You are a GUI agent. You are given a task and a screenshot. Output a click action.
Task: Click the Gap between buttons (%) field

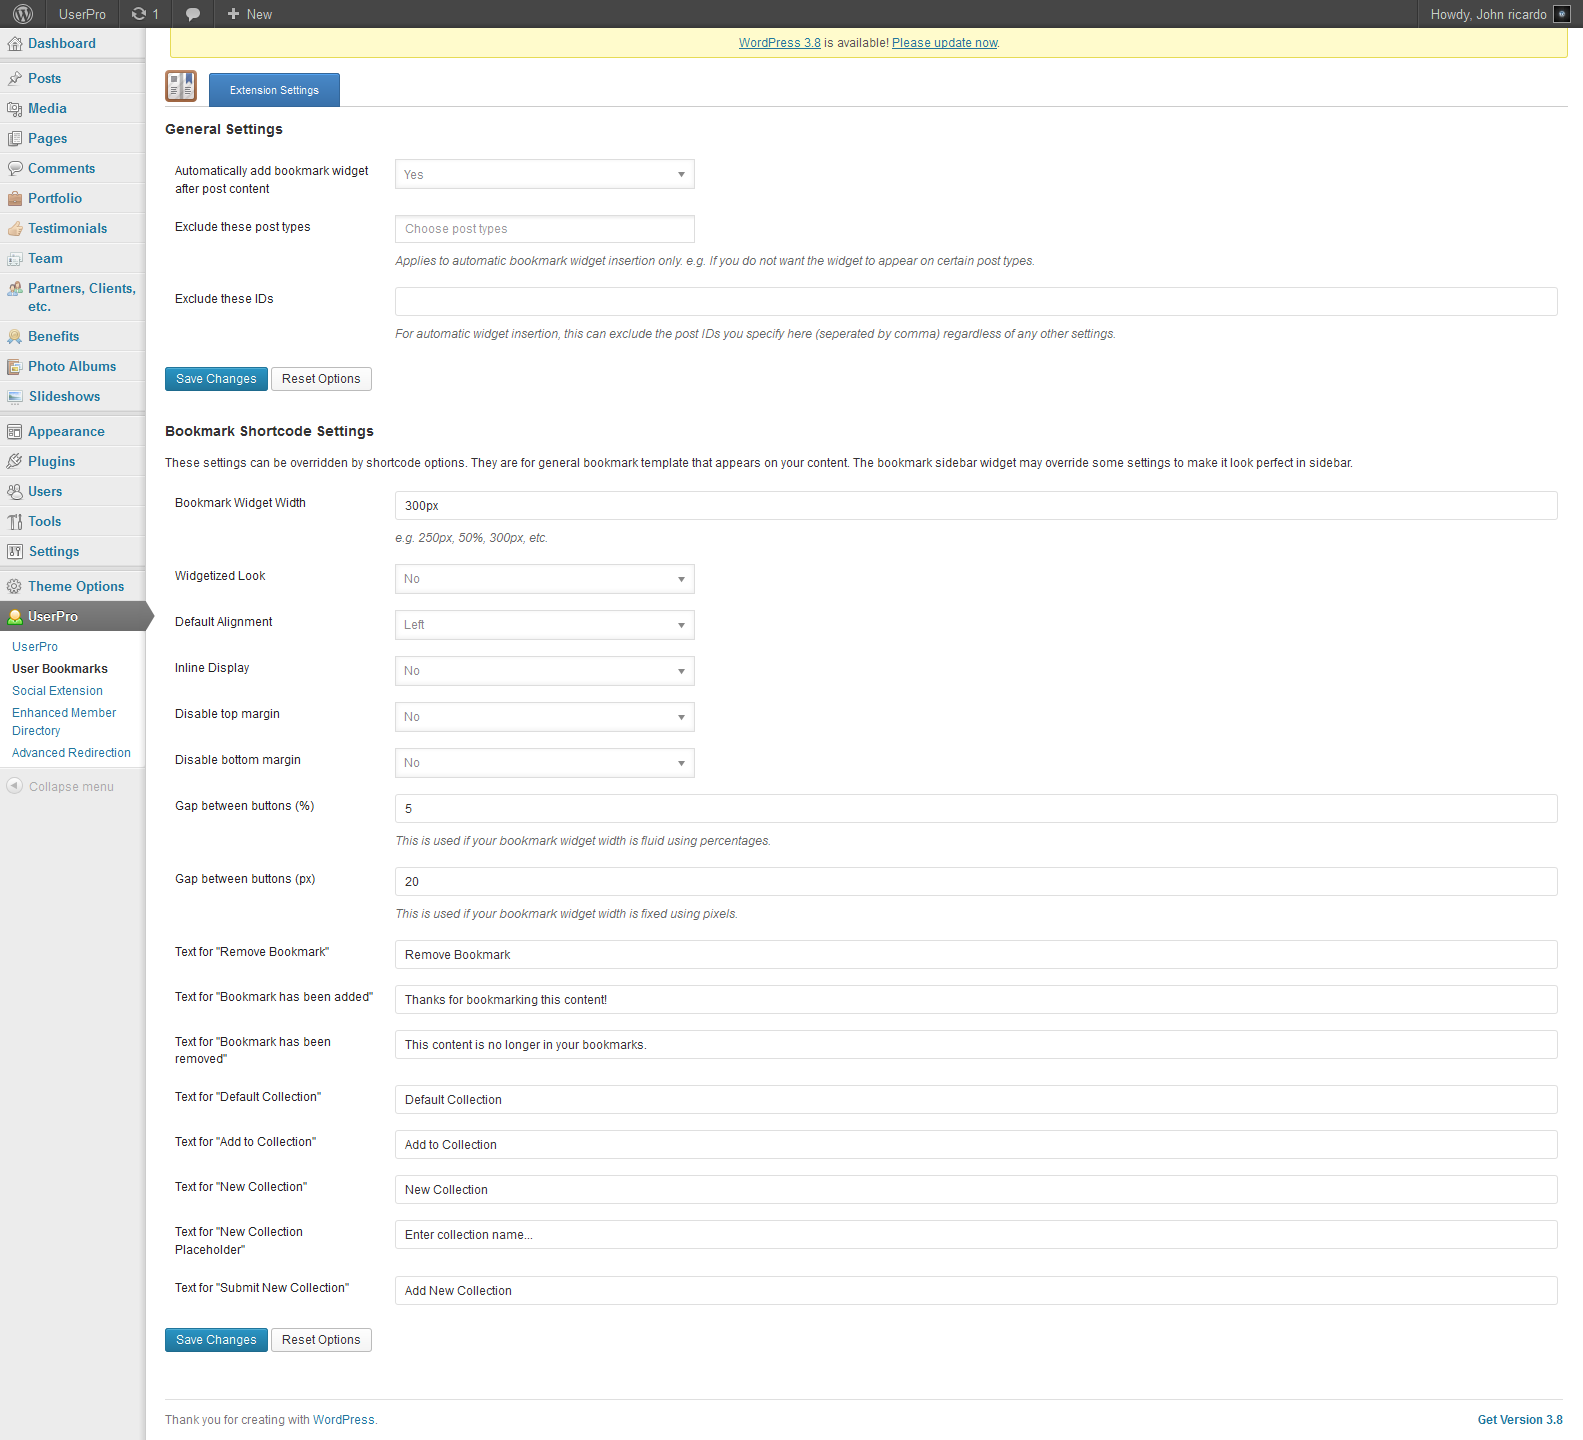(976, 809)
